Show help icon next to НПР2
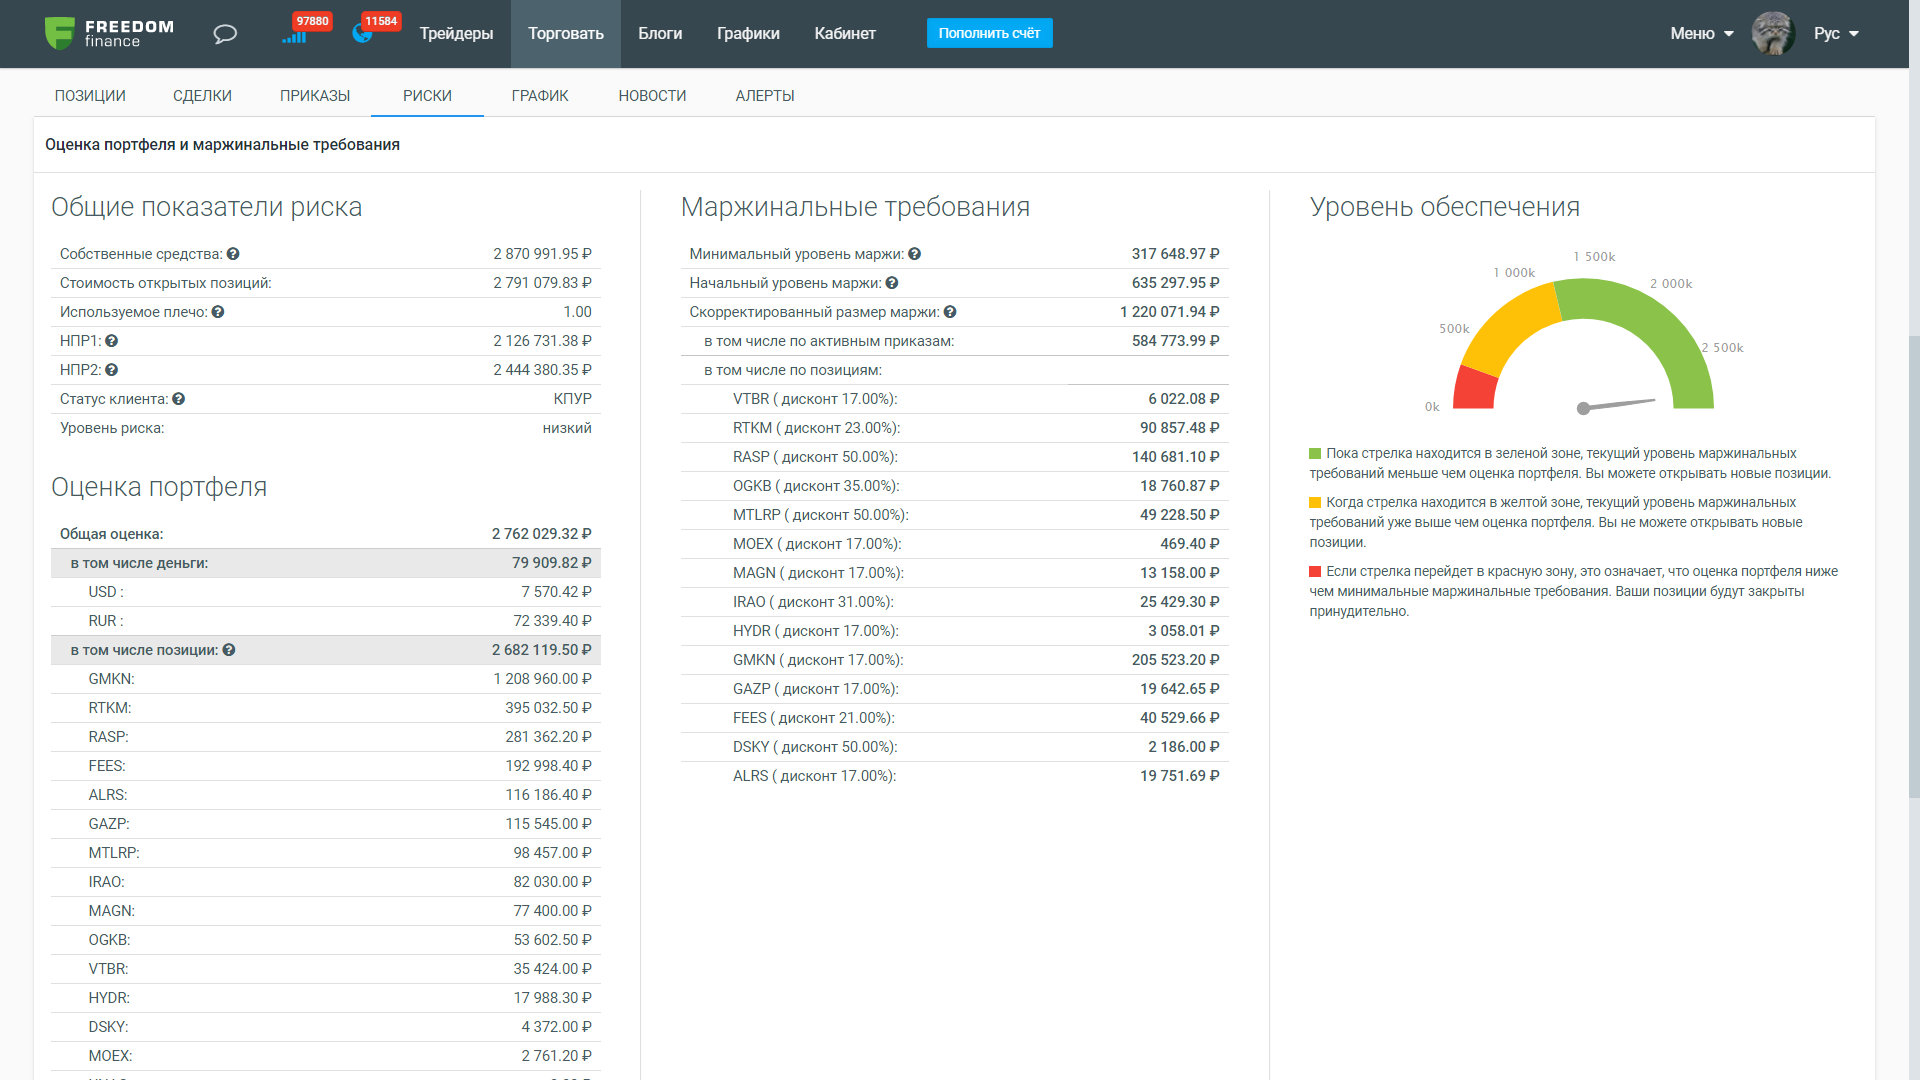Viewport: 1920px width, 1080px height. pos(112,370)
